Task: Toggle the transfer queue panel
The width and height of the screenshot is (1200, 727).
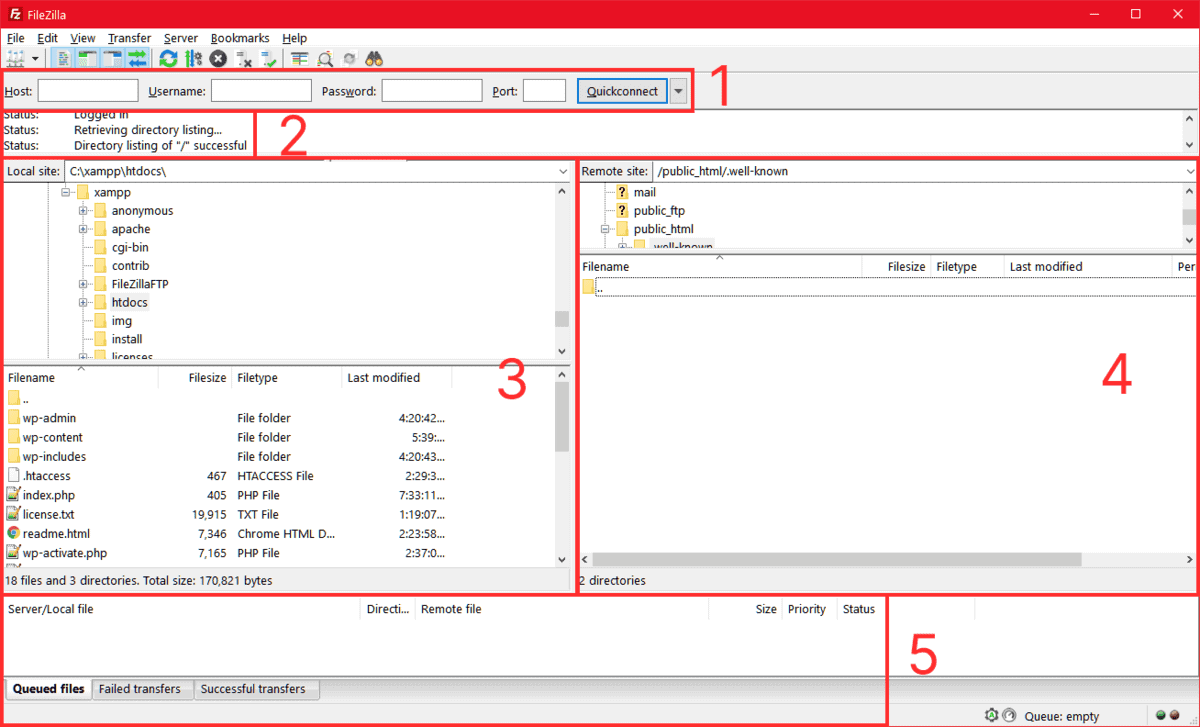Action: pos(134,57)
